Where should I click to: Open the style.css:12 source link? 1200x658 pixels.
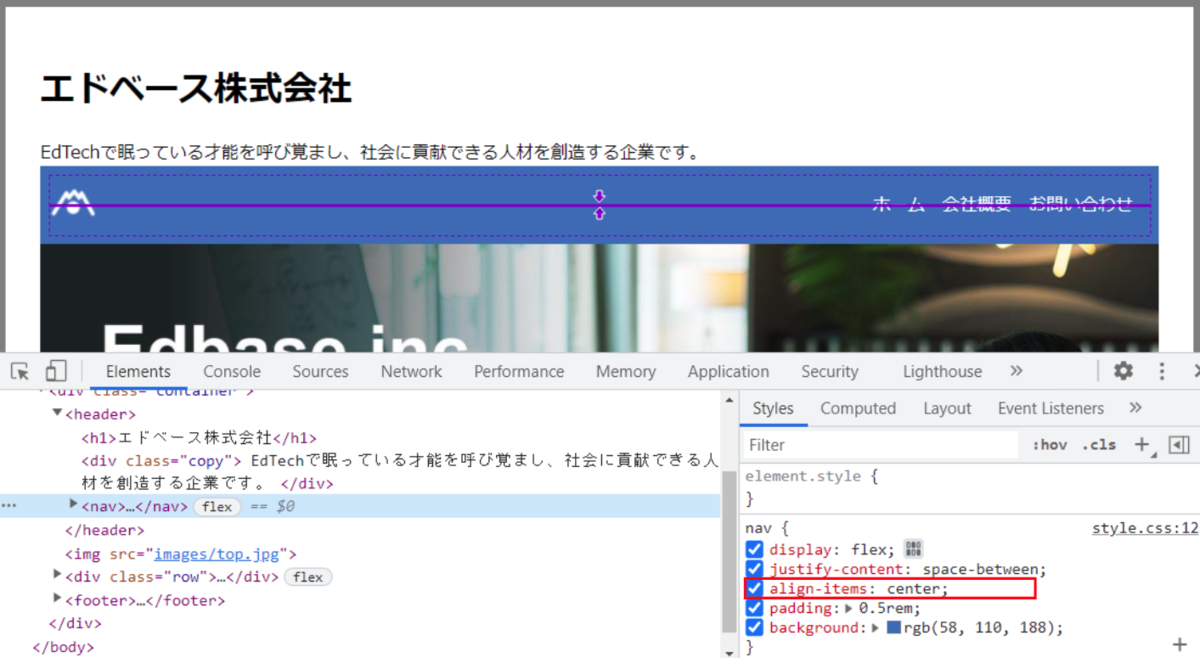pos(1145,528)
